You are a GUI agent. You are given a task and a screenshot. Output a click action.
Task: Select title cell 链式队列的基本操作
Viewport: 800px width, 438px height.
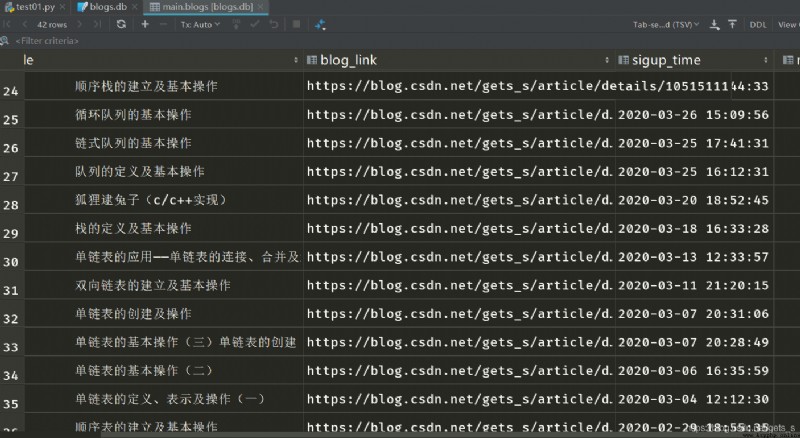pos(163,143)
